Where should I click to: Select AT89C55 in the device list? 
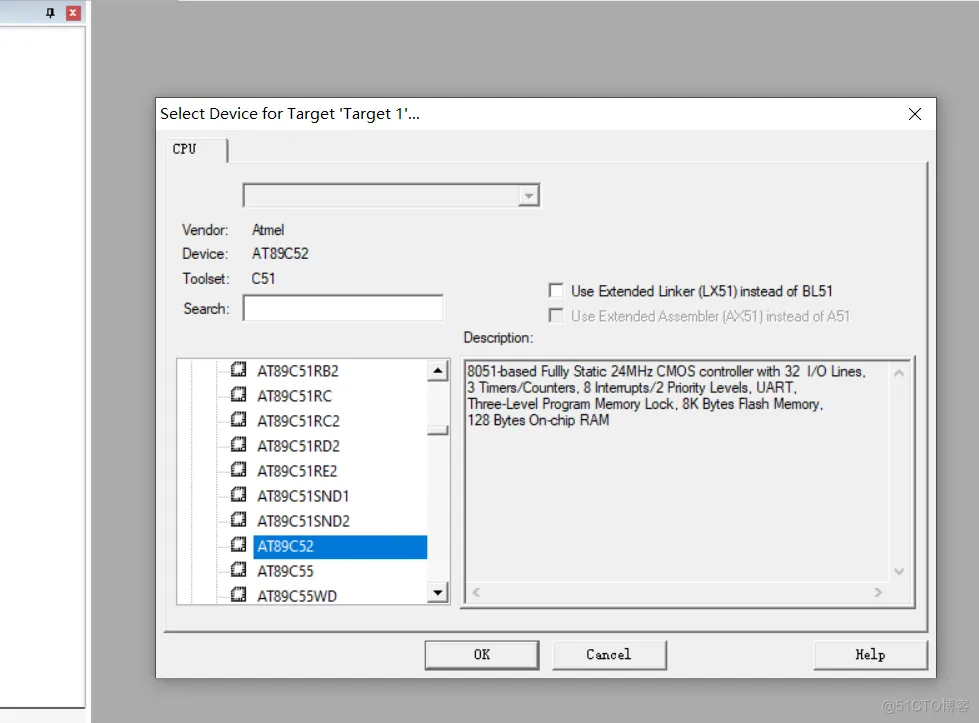pyautogui.click(x=285, y=571)
